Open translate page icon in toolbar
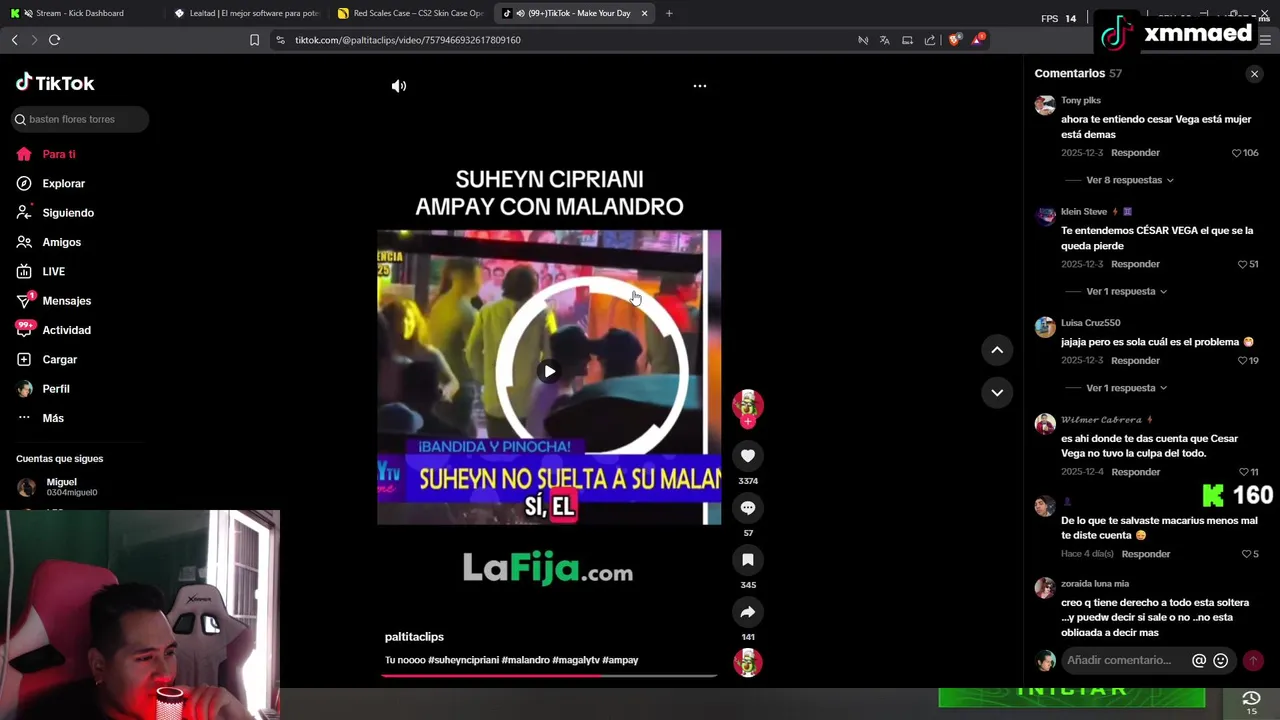Viewport: 1280px width, 720px height. click(885, 40)
